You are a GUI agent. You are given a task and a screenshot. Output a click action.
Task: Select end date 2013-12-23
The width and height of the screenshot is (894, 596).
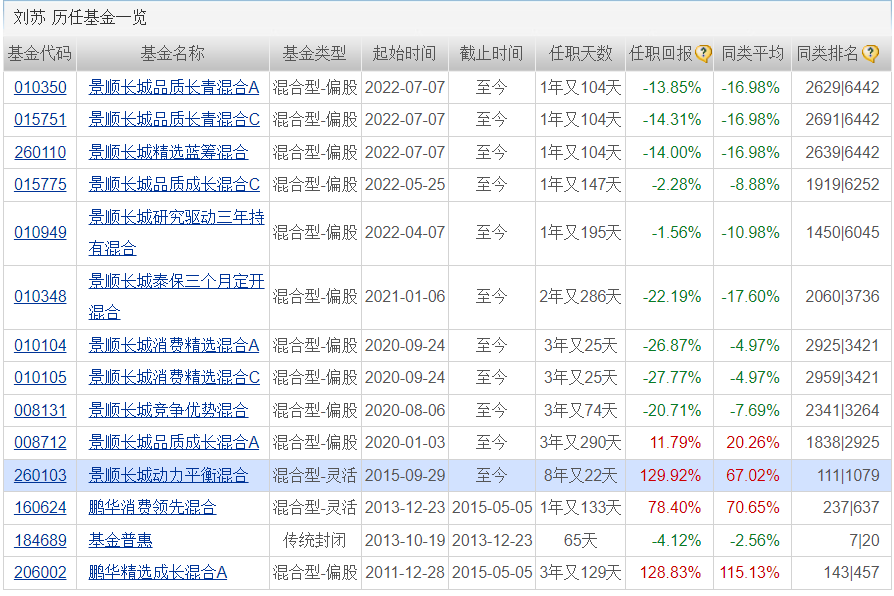coord(492,540)
